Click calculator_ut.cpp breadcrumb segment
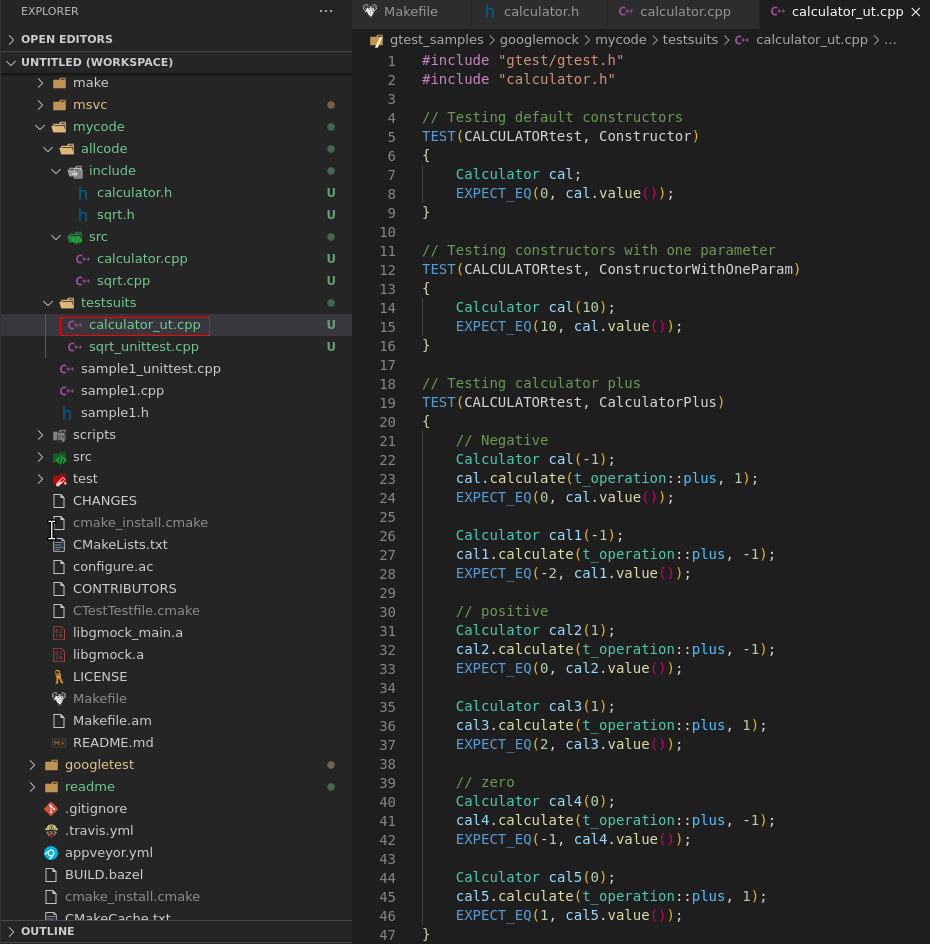 811,40
